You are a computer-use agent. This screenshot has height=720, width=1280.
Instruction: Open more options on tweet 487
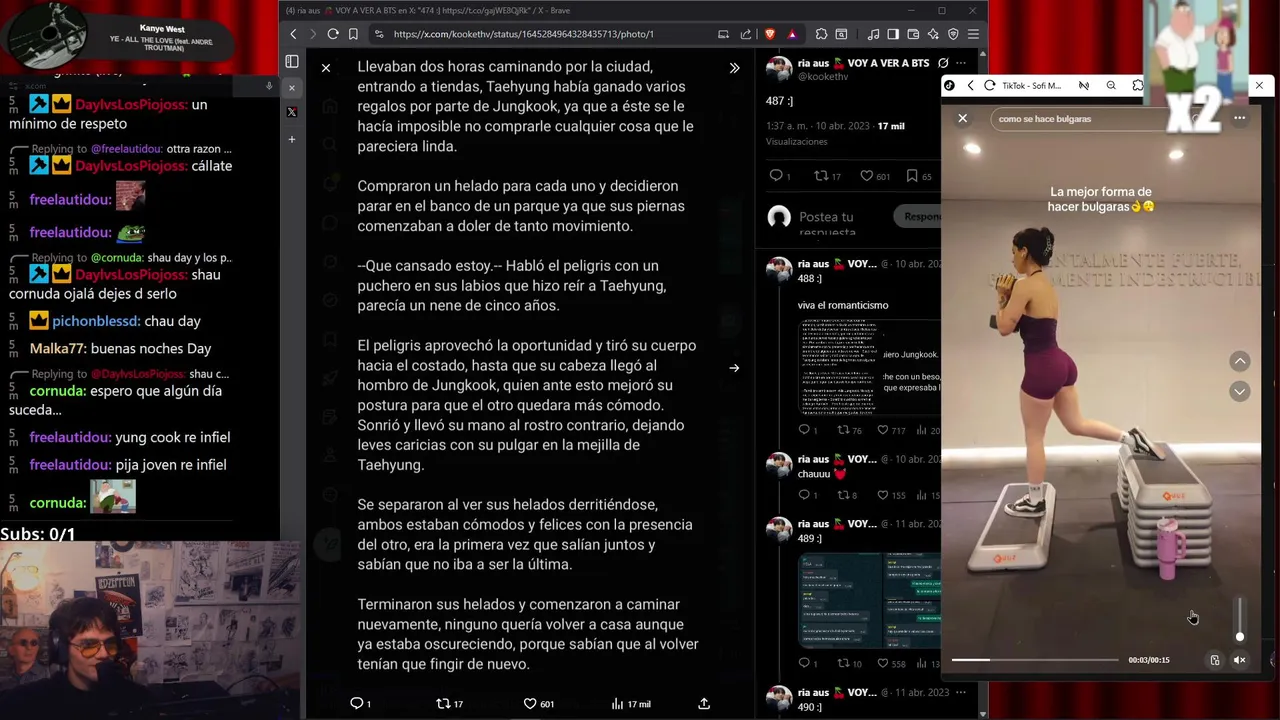click(x=960, y=63)
